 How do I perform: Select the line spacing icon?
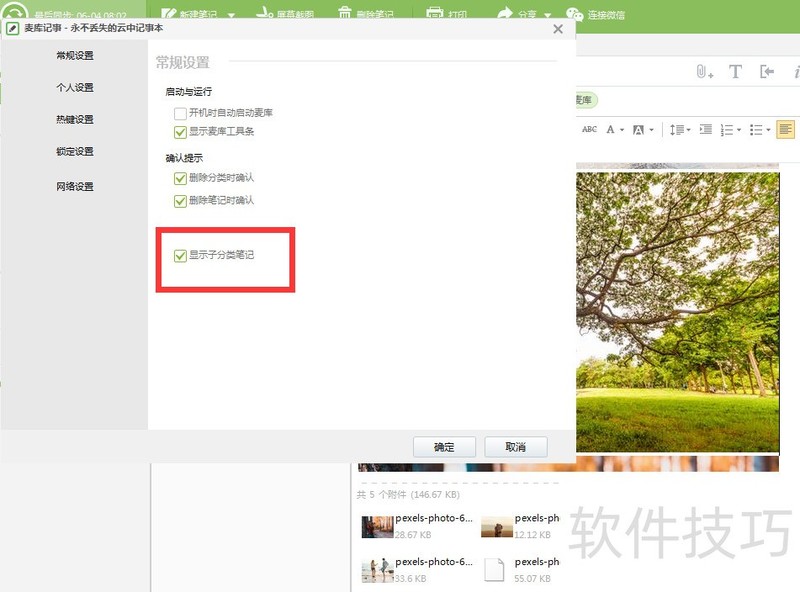(676, 130)
